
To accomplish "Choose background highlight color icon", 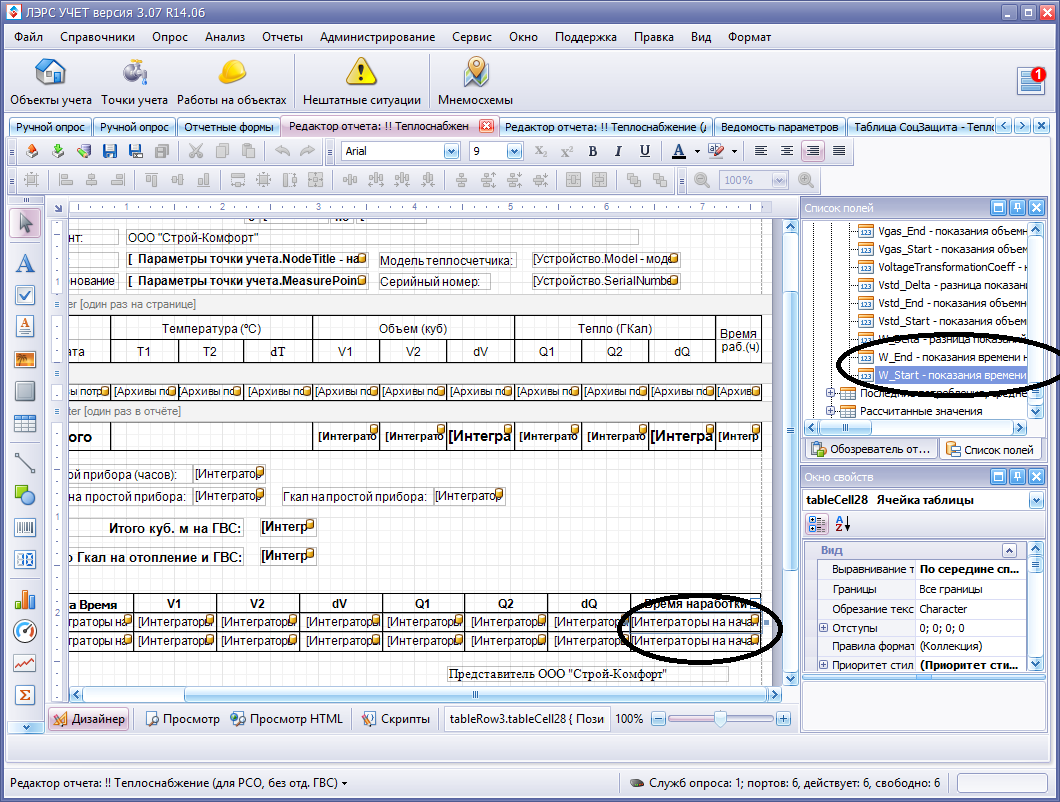I will [716, 151].
